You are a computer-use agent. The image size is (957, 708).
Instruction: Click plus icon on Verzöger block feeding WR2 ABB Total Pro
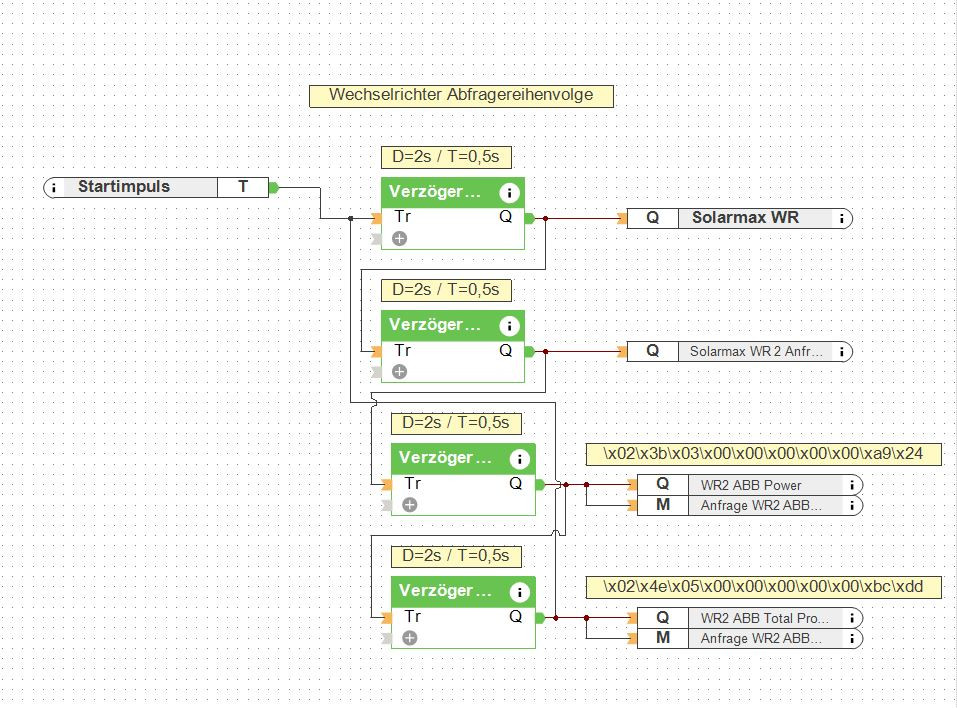410,638
